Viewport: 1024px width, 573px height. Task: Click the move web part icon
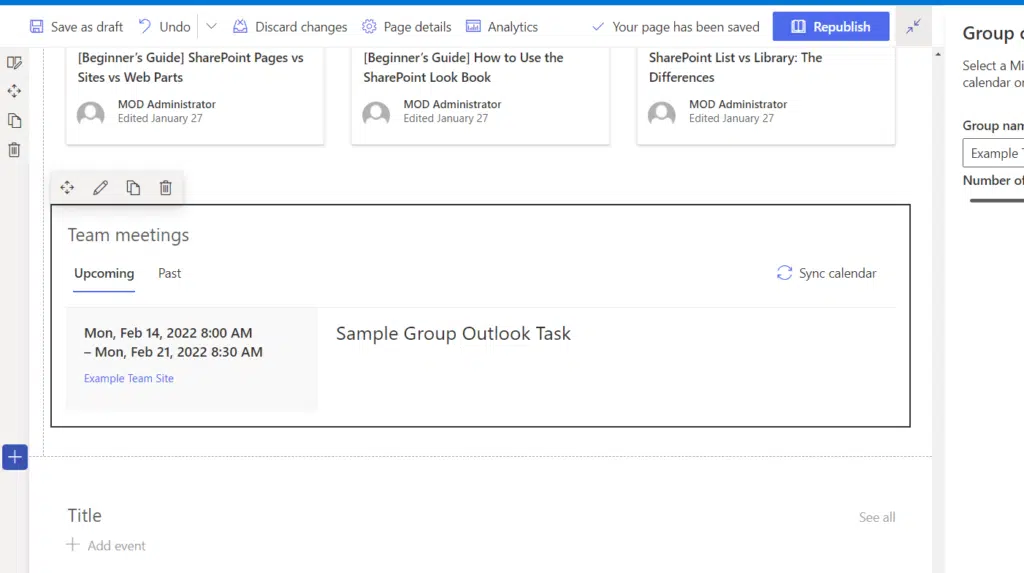click(67, 188)
